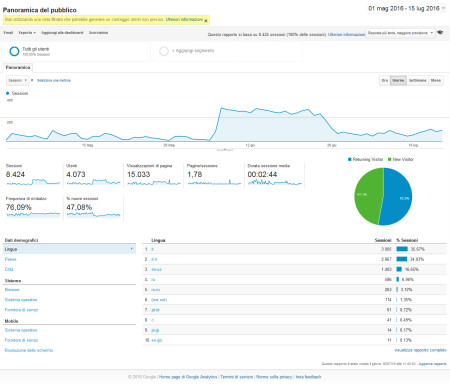Click the blue Returning Visitor legend swatch
The width and height of the screenshot is (450, 384).
pos(350,159)
